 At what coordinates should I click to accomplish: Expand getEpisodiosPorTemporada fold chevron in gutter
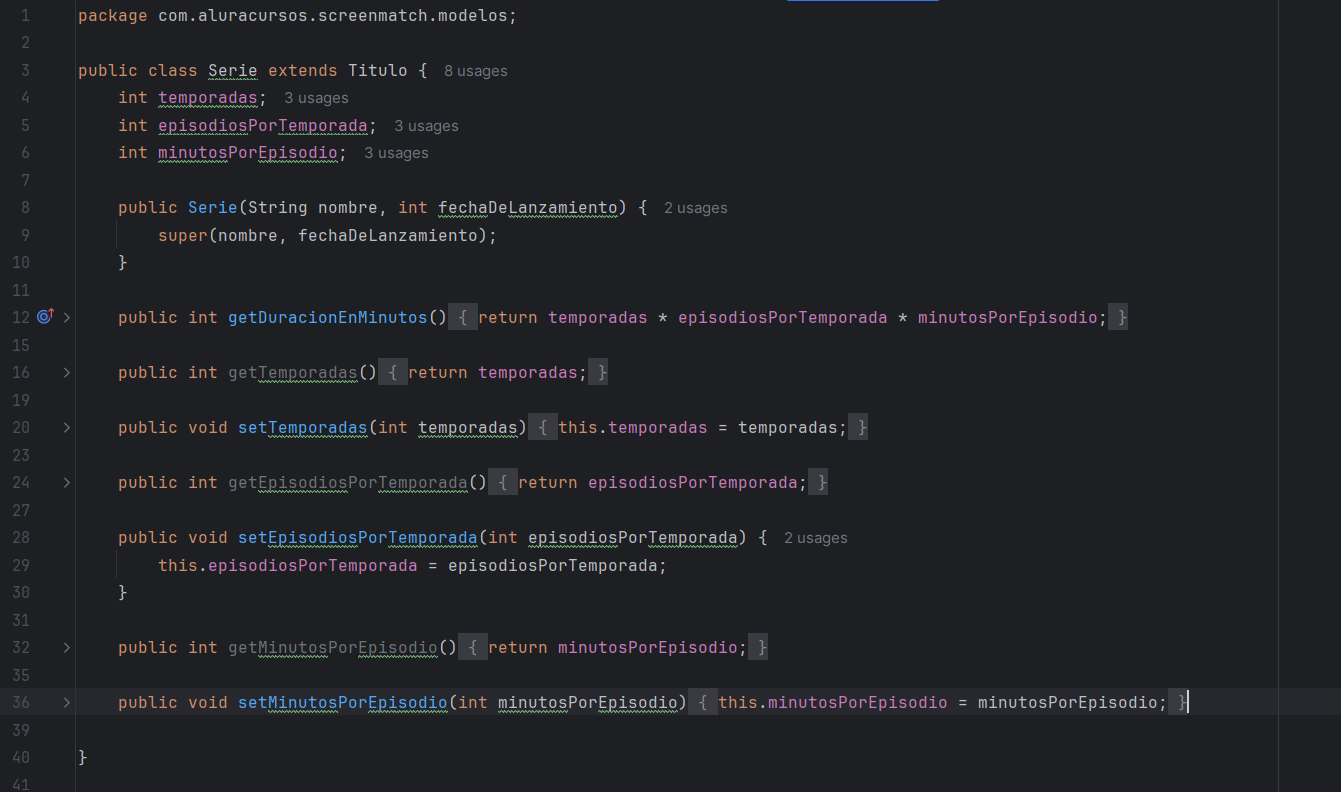tap(66, 482)
